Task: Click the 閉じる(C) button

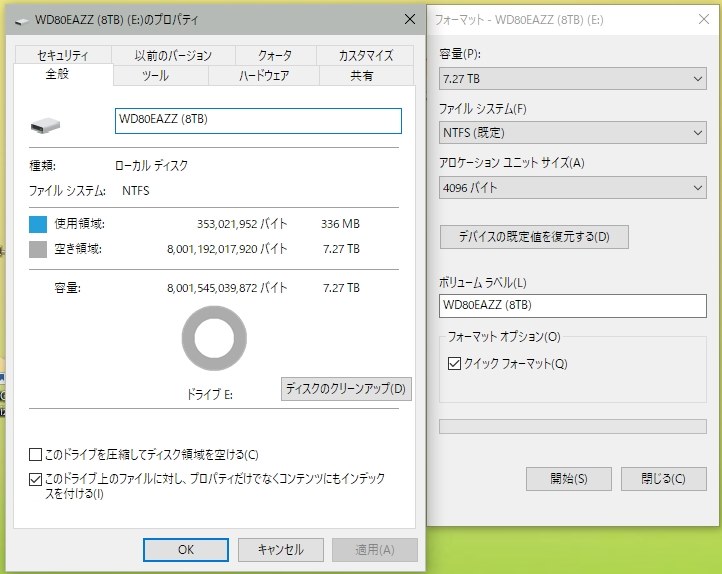Action: [x=664, y=479]
